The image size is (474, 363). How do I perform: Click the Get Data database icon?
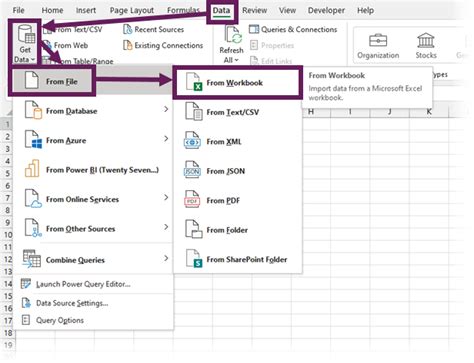coord(26,35)
